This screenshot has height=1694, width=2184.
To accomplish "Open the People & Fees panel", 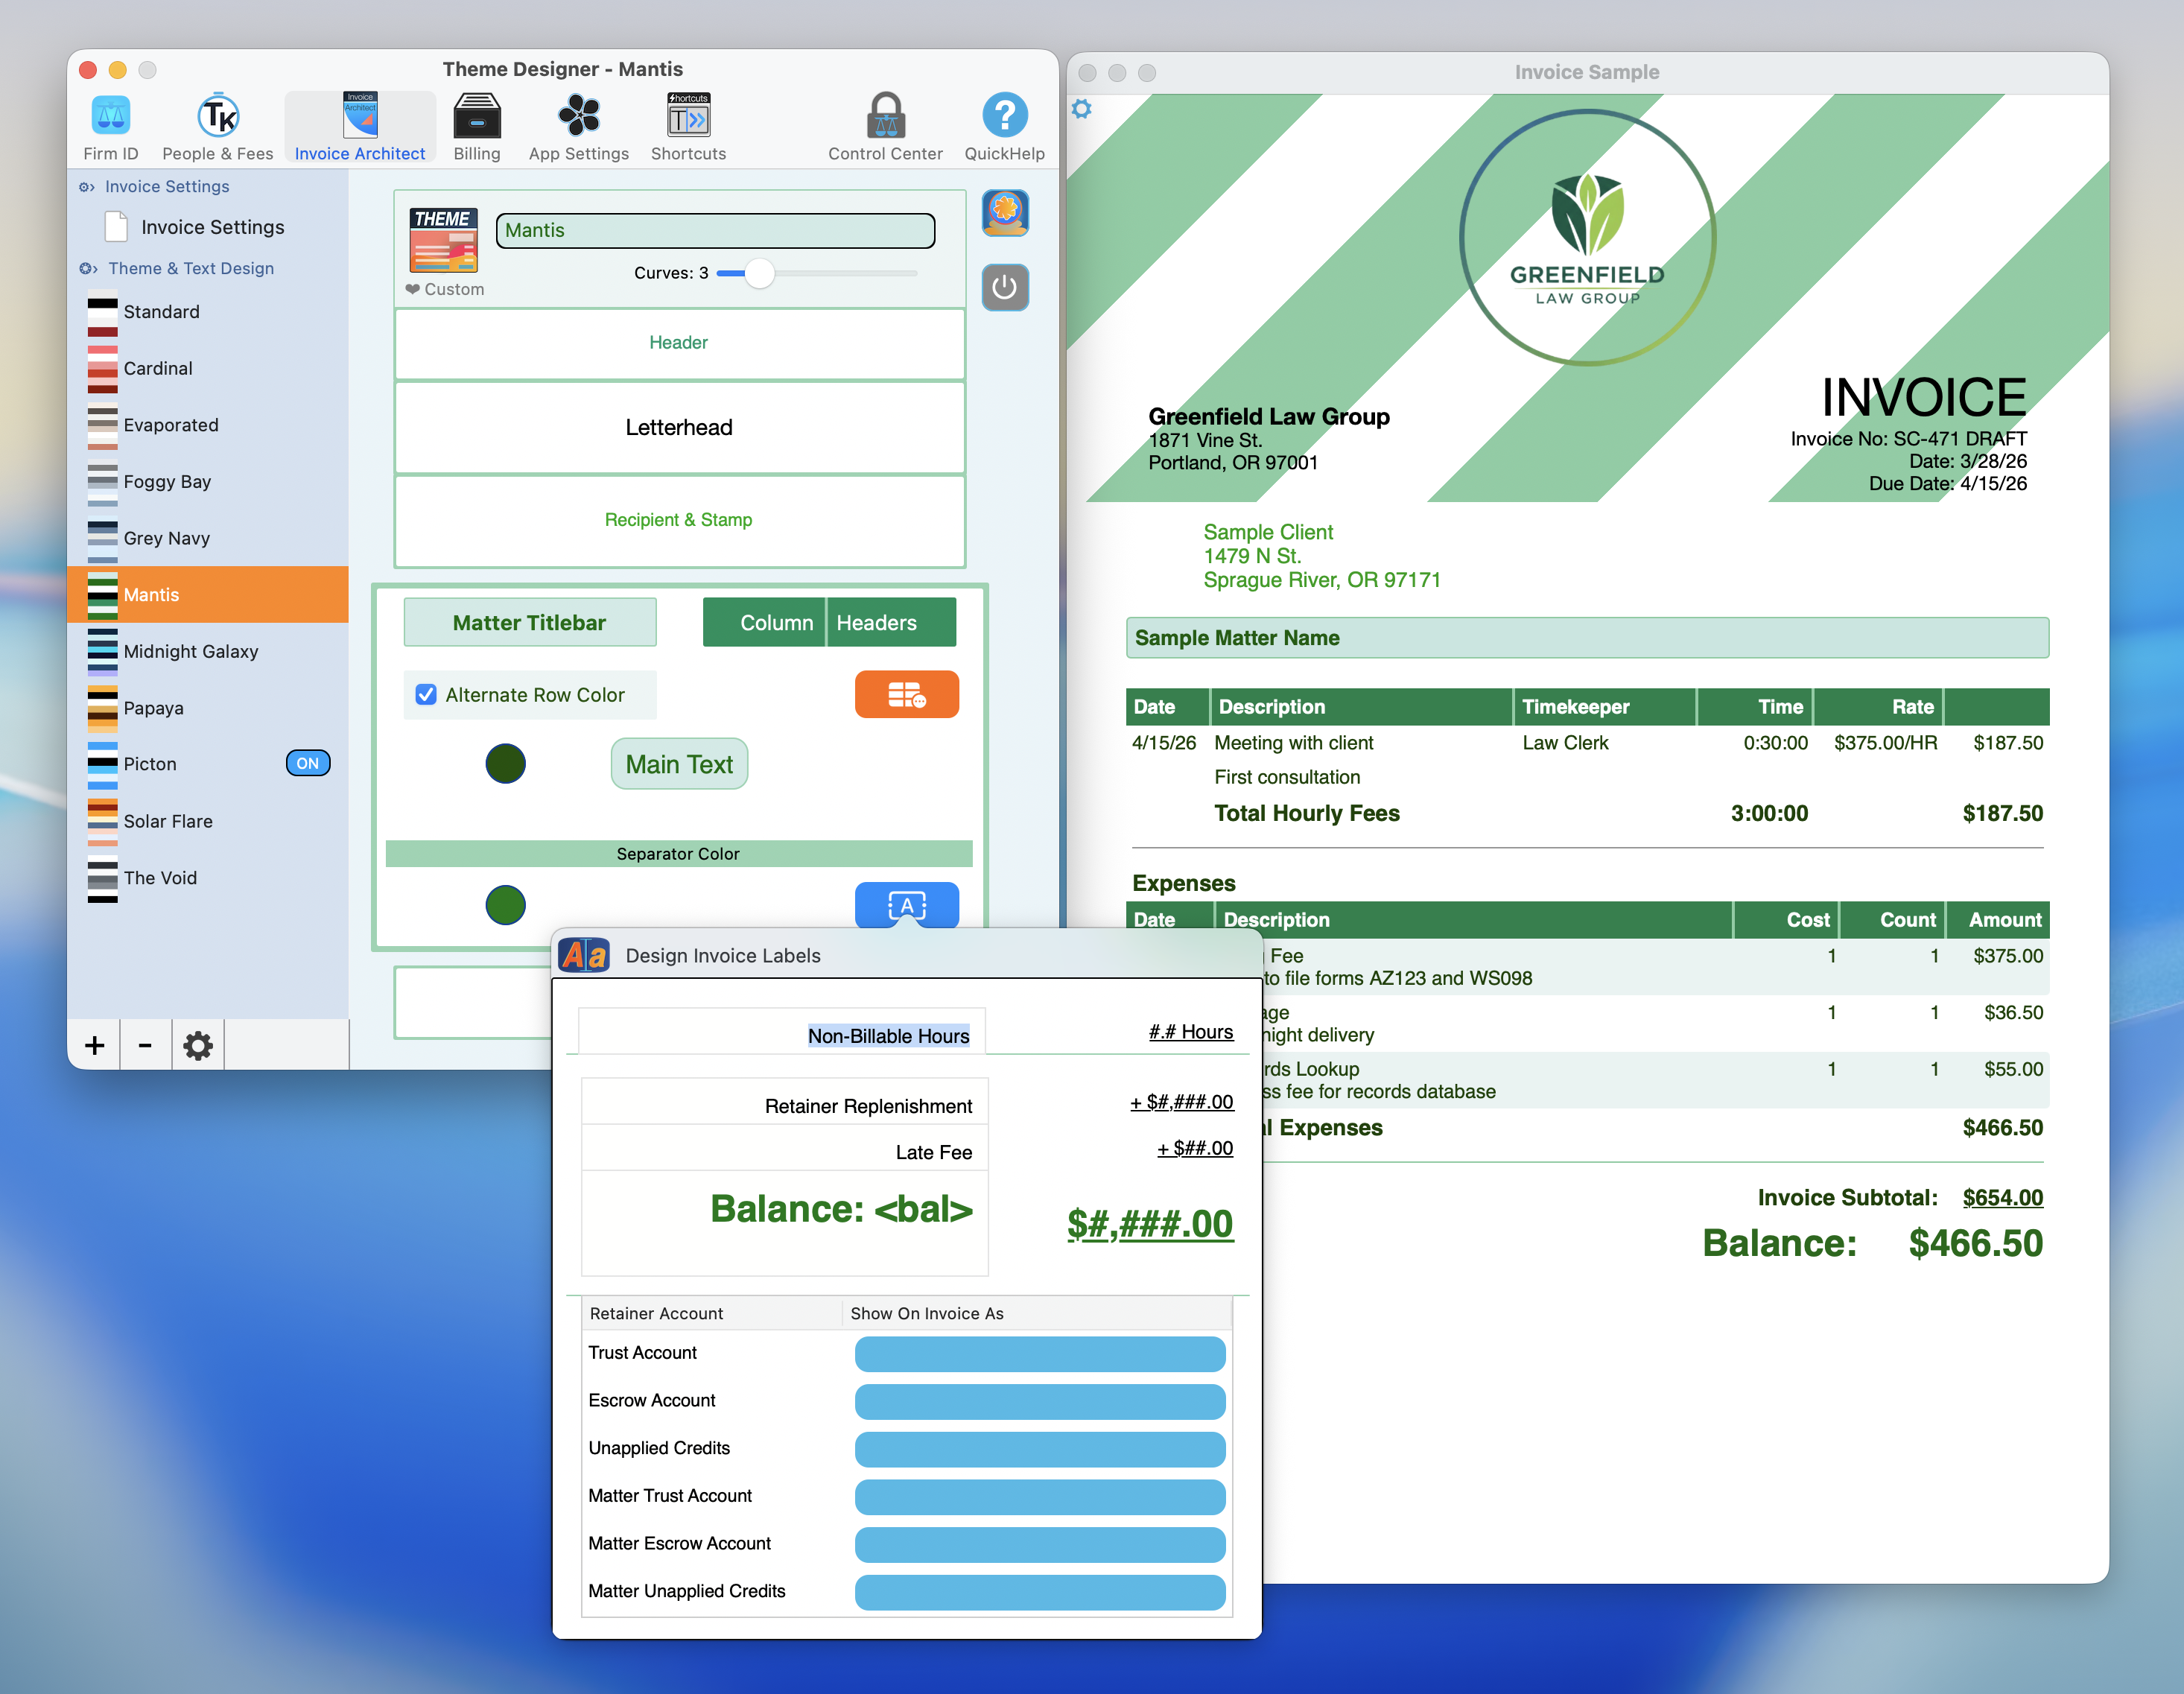I will [217, 125].
